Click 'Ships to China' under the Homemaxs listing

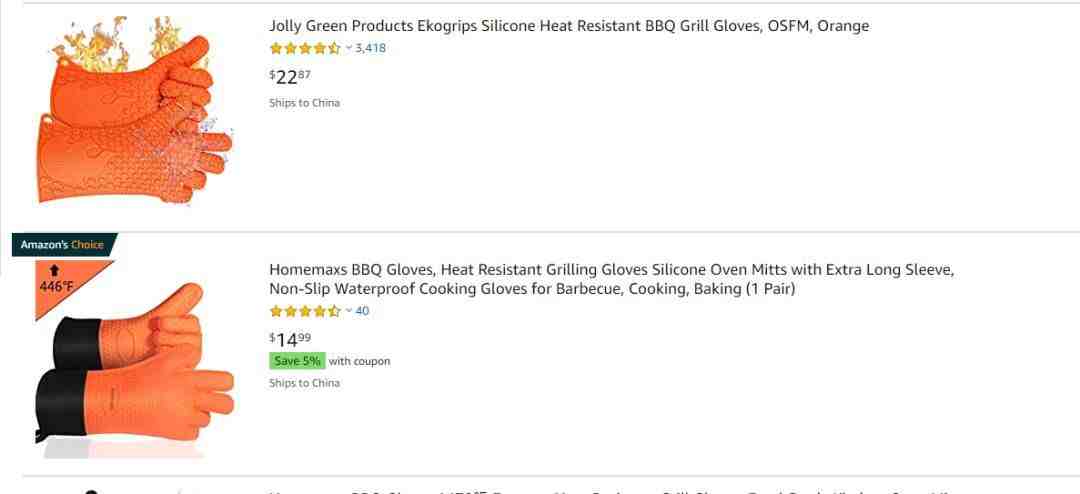coord(304,383)
